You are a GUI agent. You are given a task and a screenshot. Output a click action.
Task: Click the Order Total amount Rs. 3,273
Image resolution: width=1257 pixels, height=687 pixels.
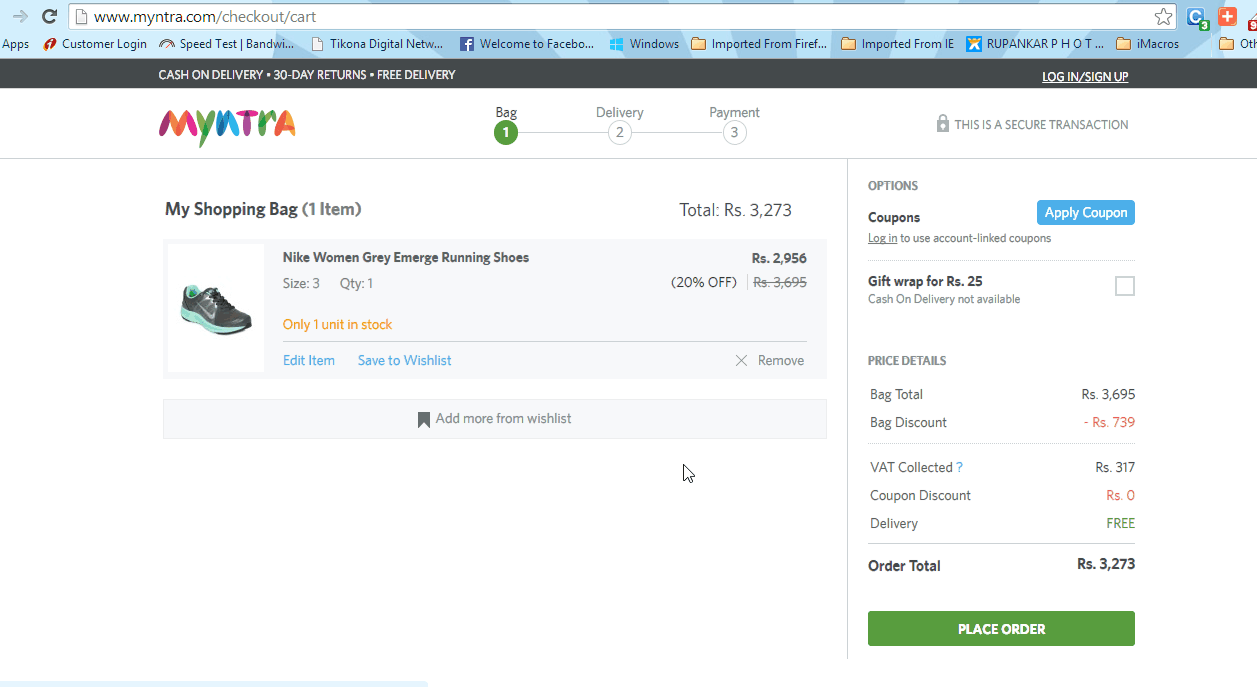(1106, 564)
